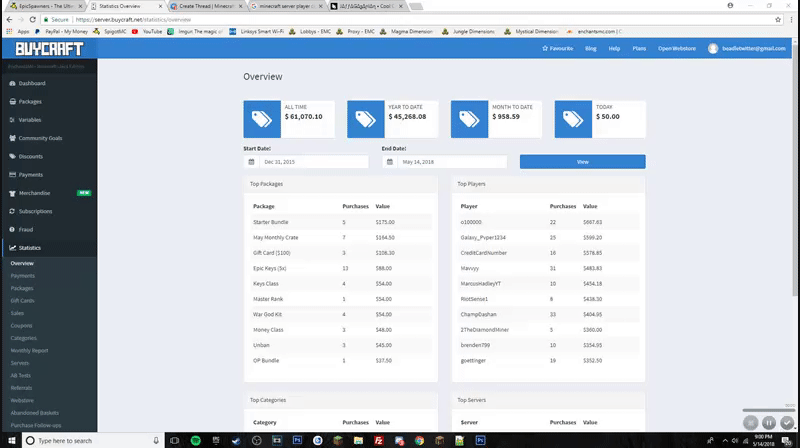800x448 pixels.
Task: Open Categories statistics
Action: coord(23,338)
